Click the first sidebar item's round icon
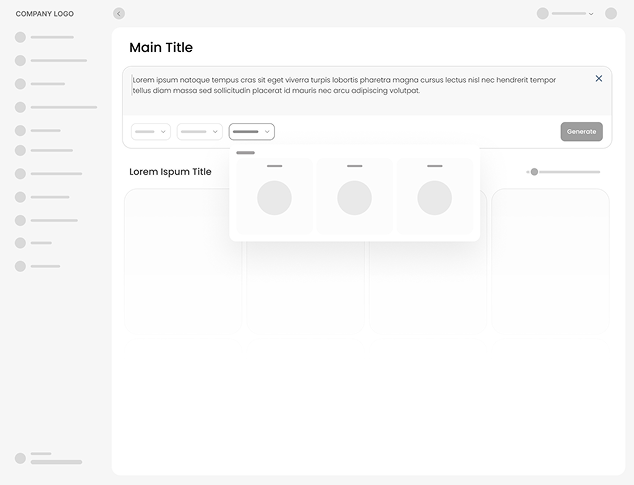This screenshot has width=634, height=485. pos(20,37)
